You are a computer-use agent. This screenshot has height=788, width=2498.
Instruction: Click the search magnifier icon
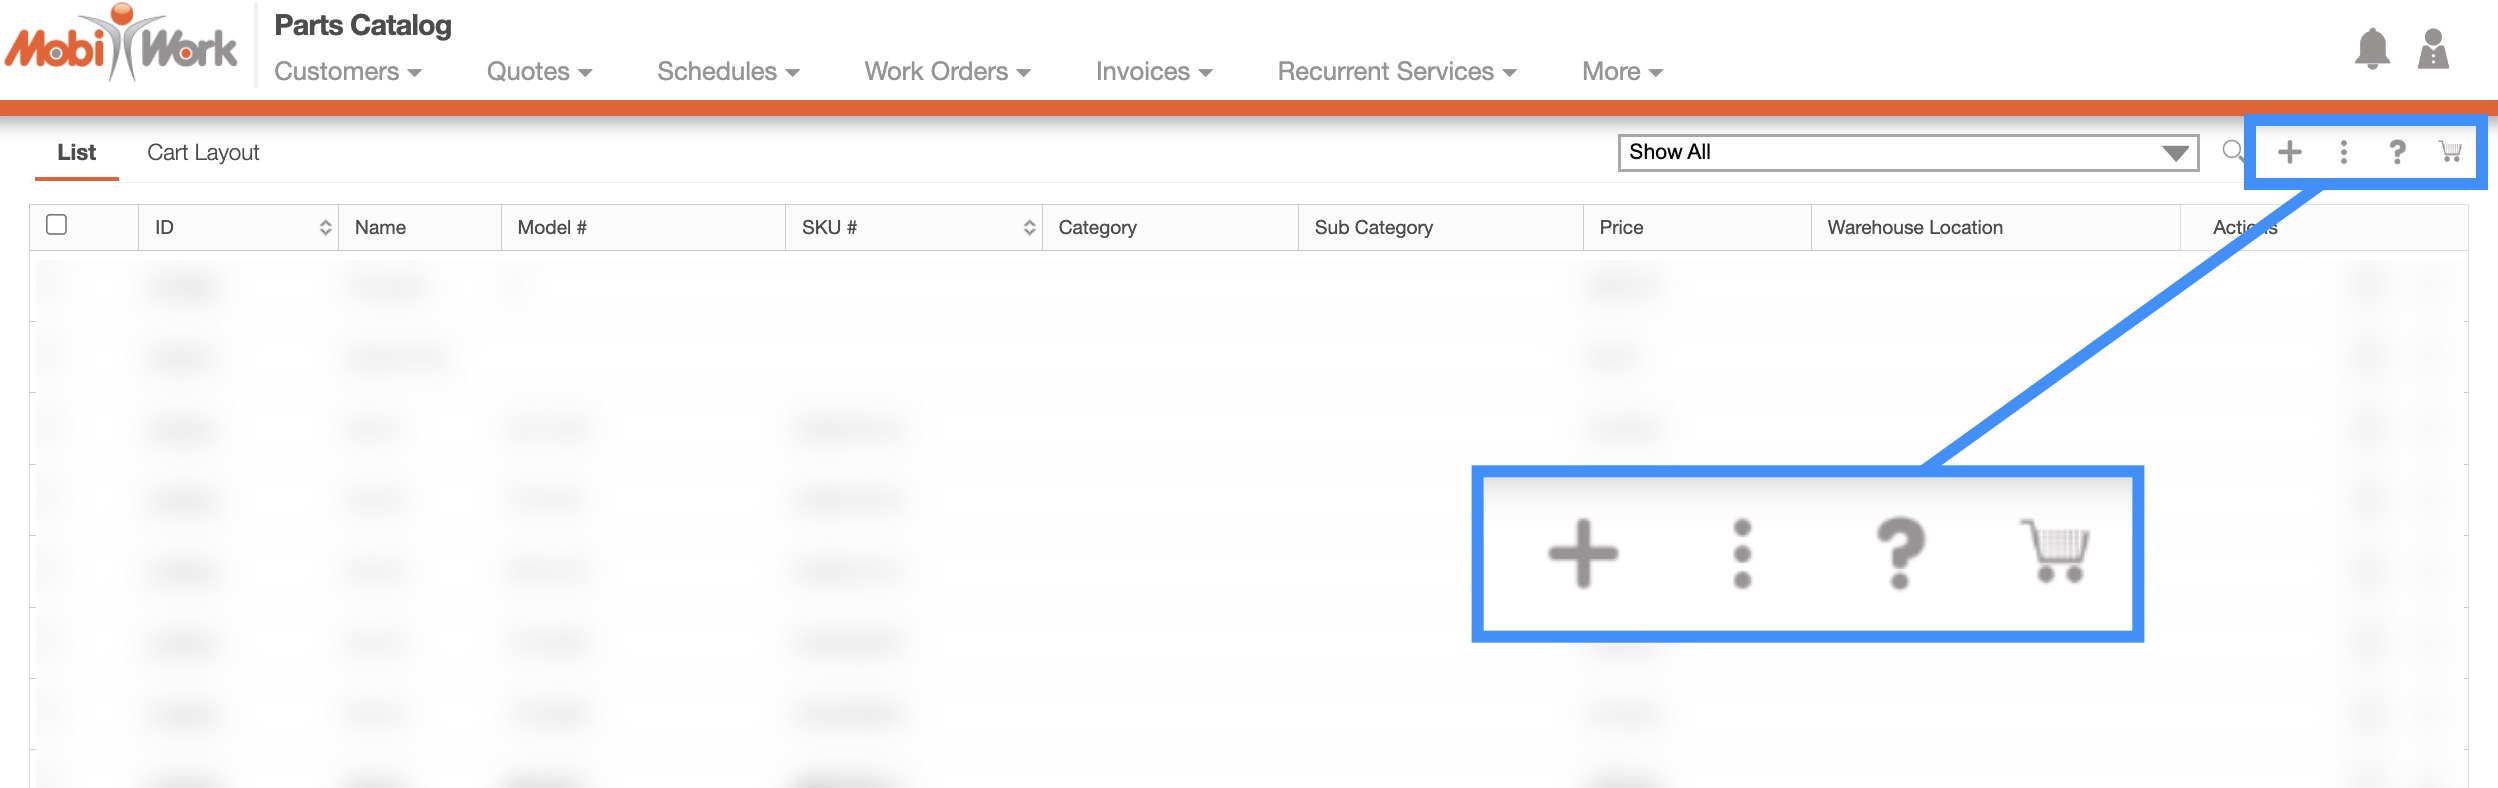click(2232, 151)
